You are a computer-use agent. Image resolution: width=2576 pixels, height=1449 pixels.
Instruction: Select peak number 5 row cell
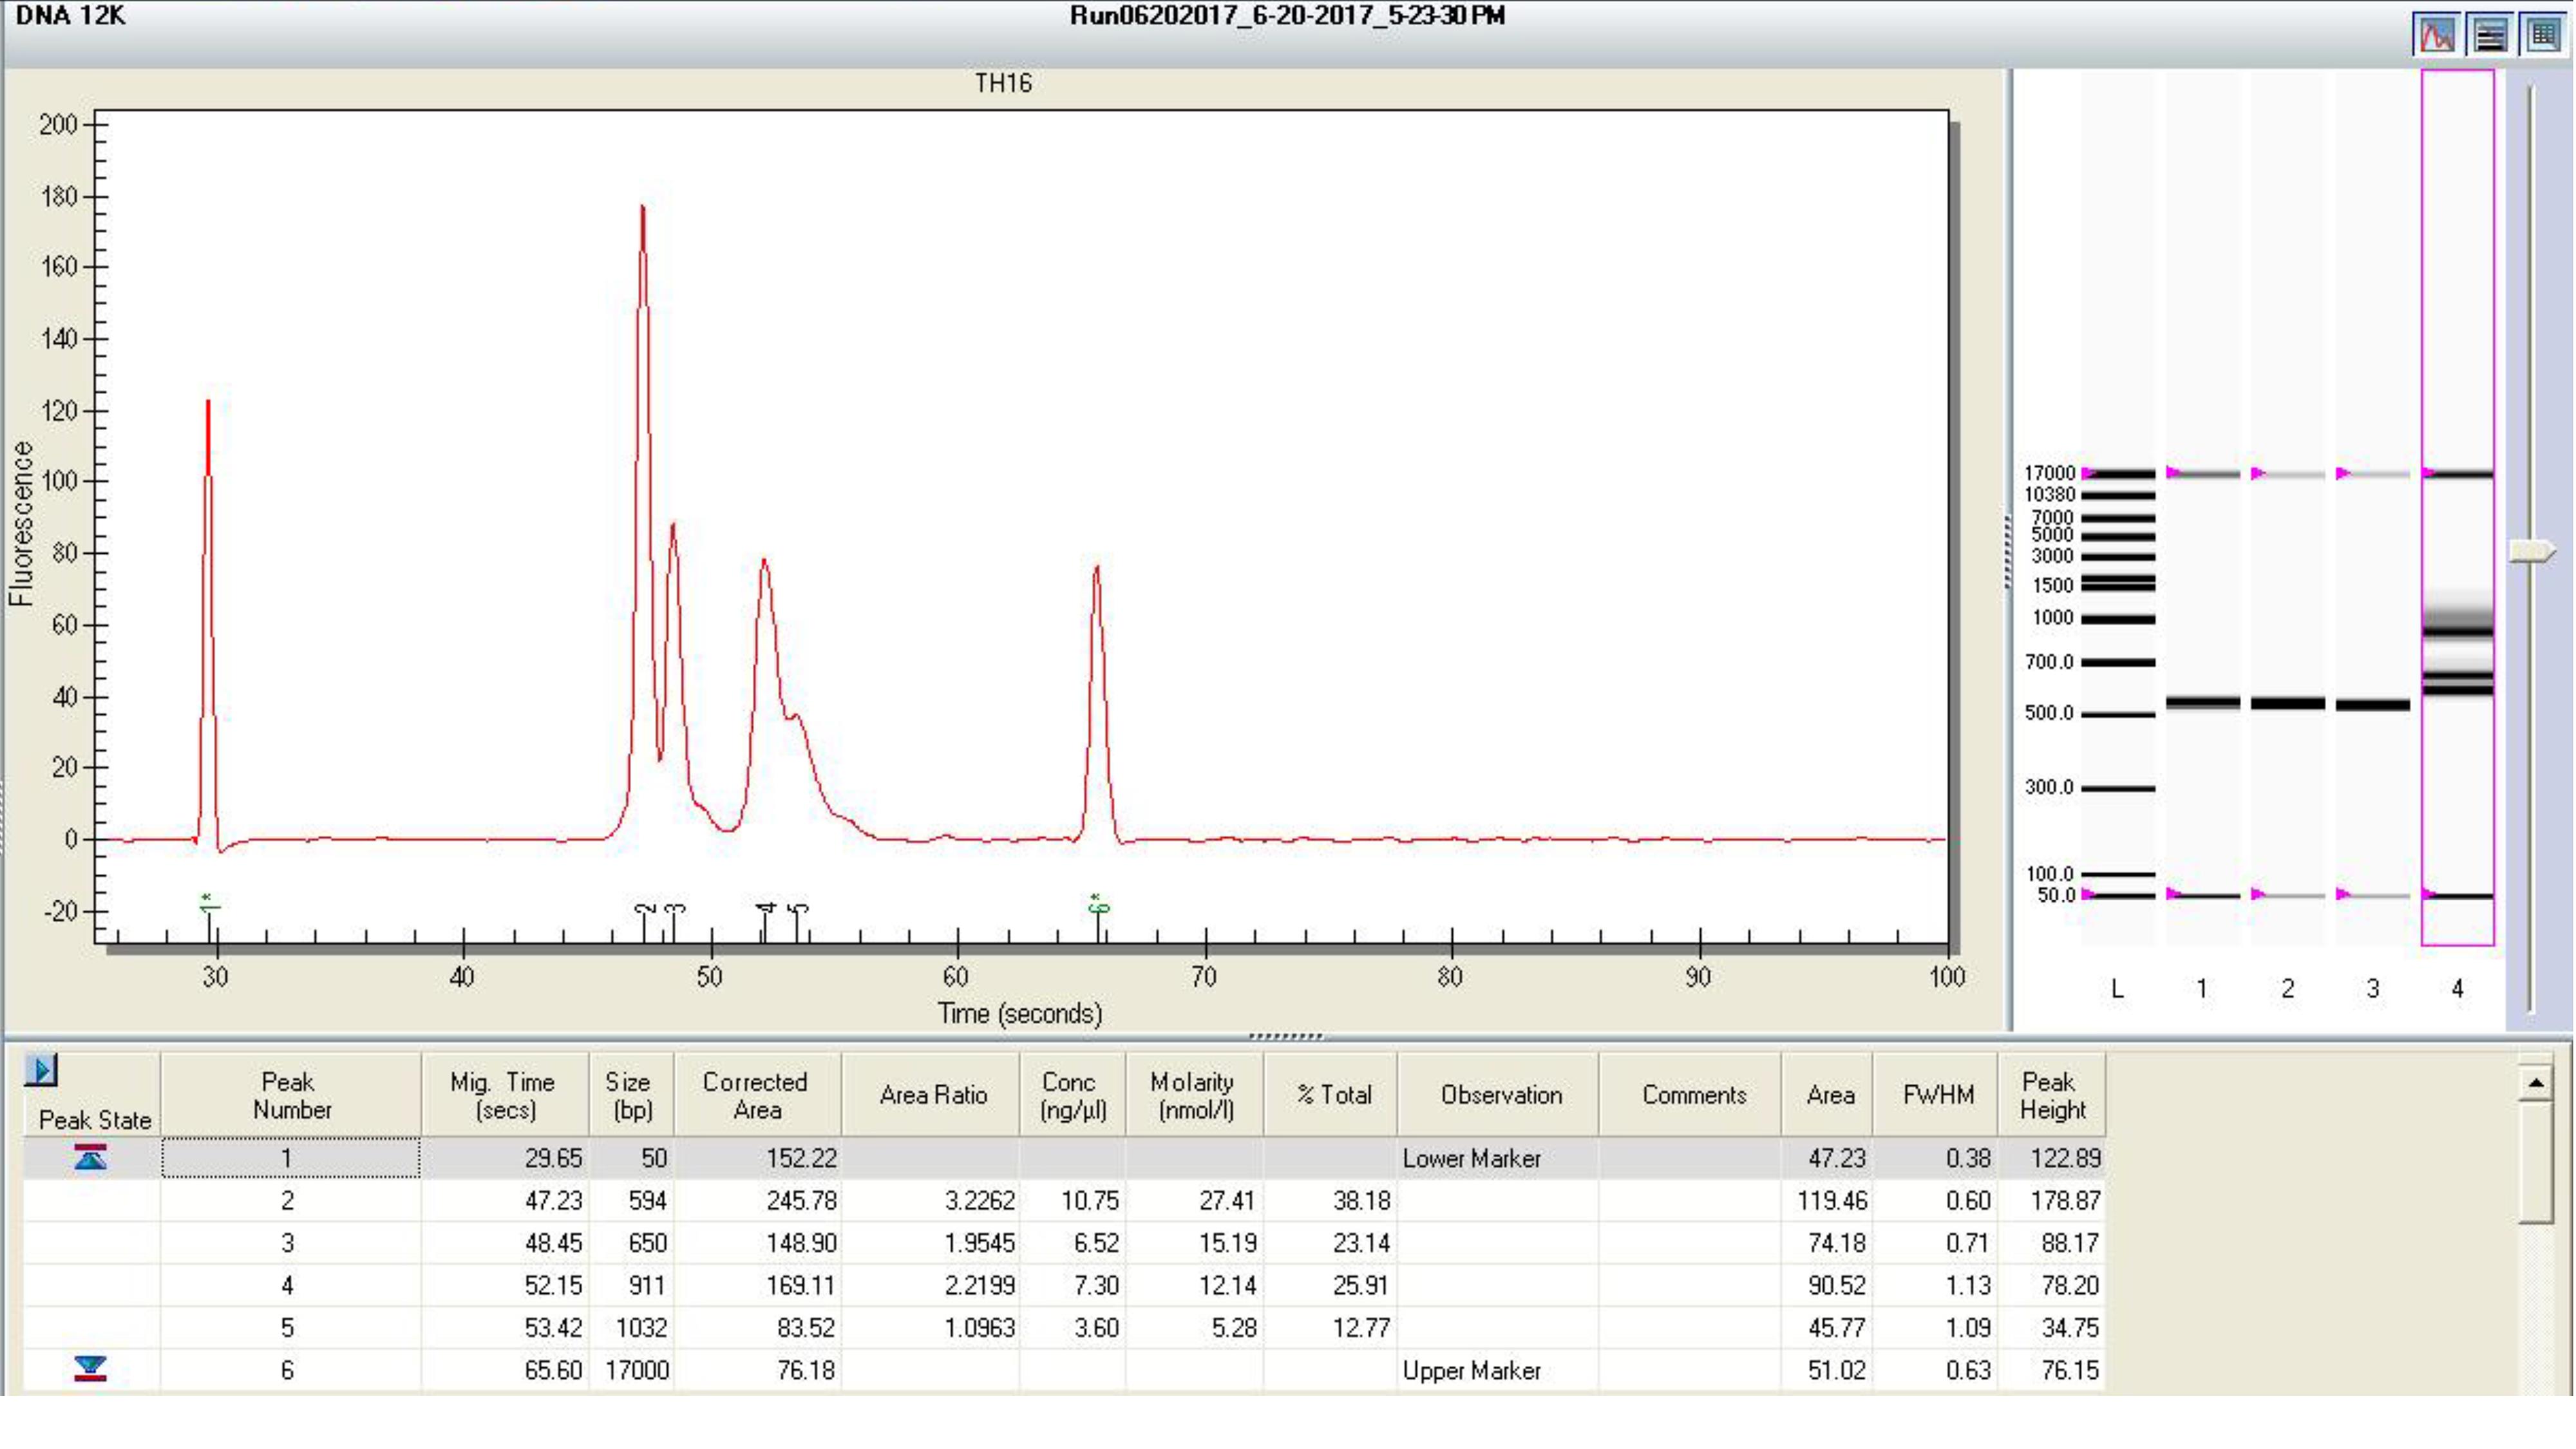tap(290, 1327)
